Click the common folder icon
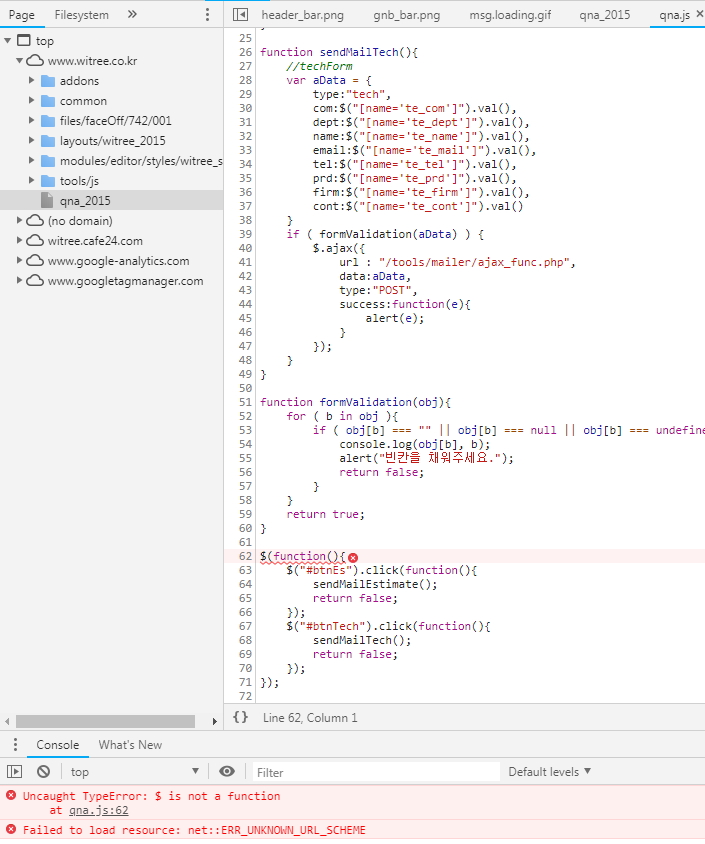Image resolution: width=705 pixels, height=844 pixels. tap(48, 101)
